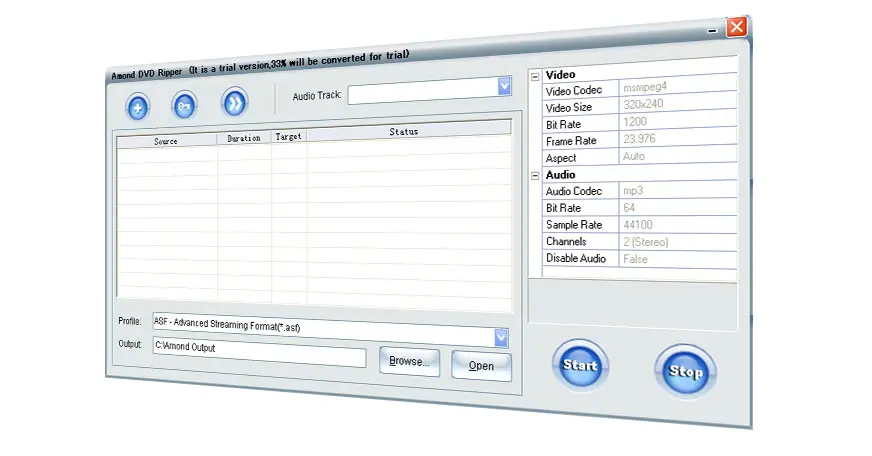Click the round Stop button
Viewport: 872px width, 456px height.
click(x=685, y=371)
